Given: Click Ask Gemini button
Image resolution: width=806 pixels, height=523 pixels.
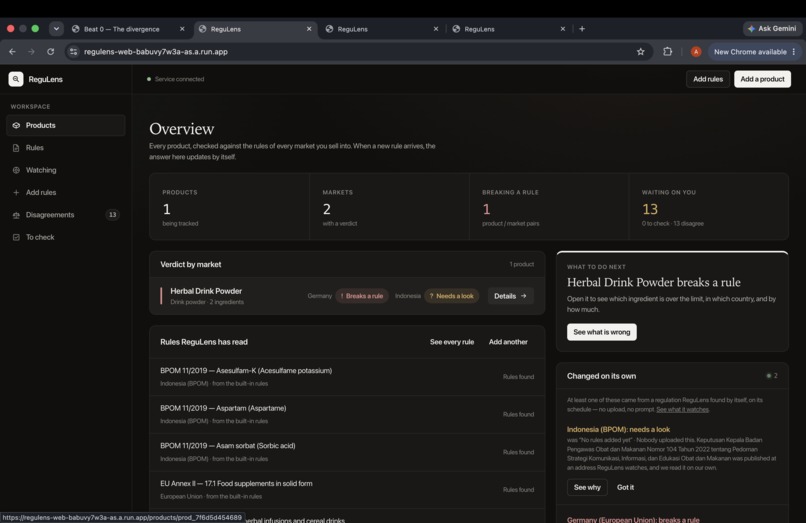Looking at the screenshot, I should point(772,29).
